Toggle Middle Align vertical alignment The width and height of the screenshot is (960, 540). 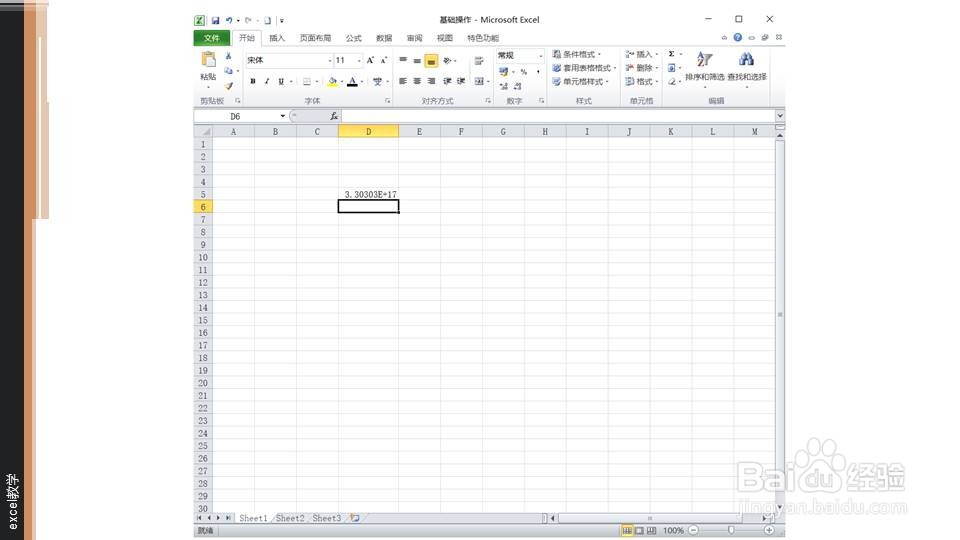pos(417,61)
